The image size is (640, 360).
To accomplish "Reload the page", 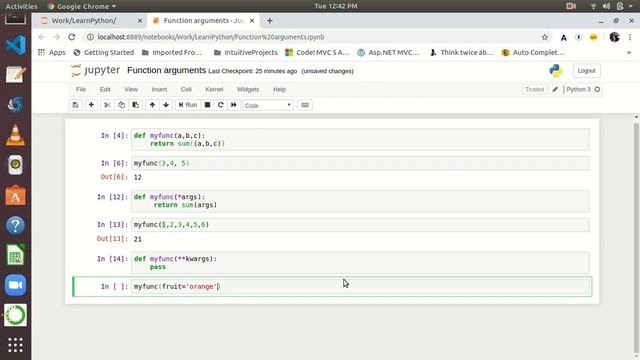I will tap(72, 37).
